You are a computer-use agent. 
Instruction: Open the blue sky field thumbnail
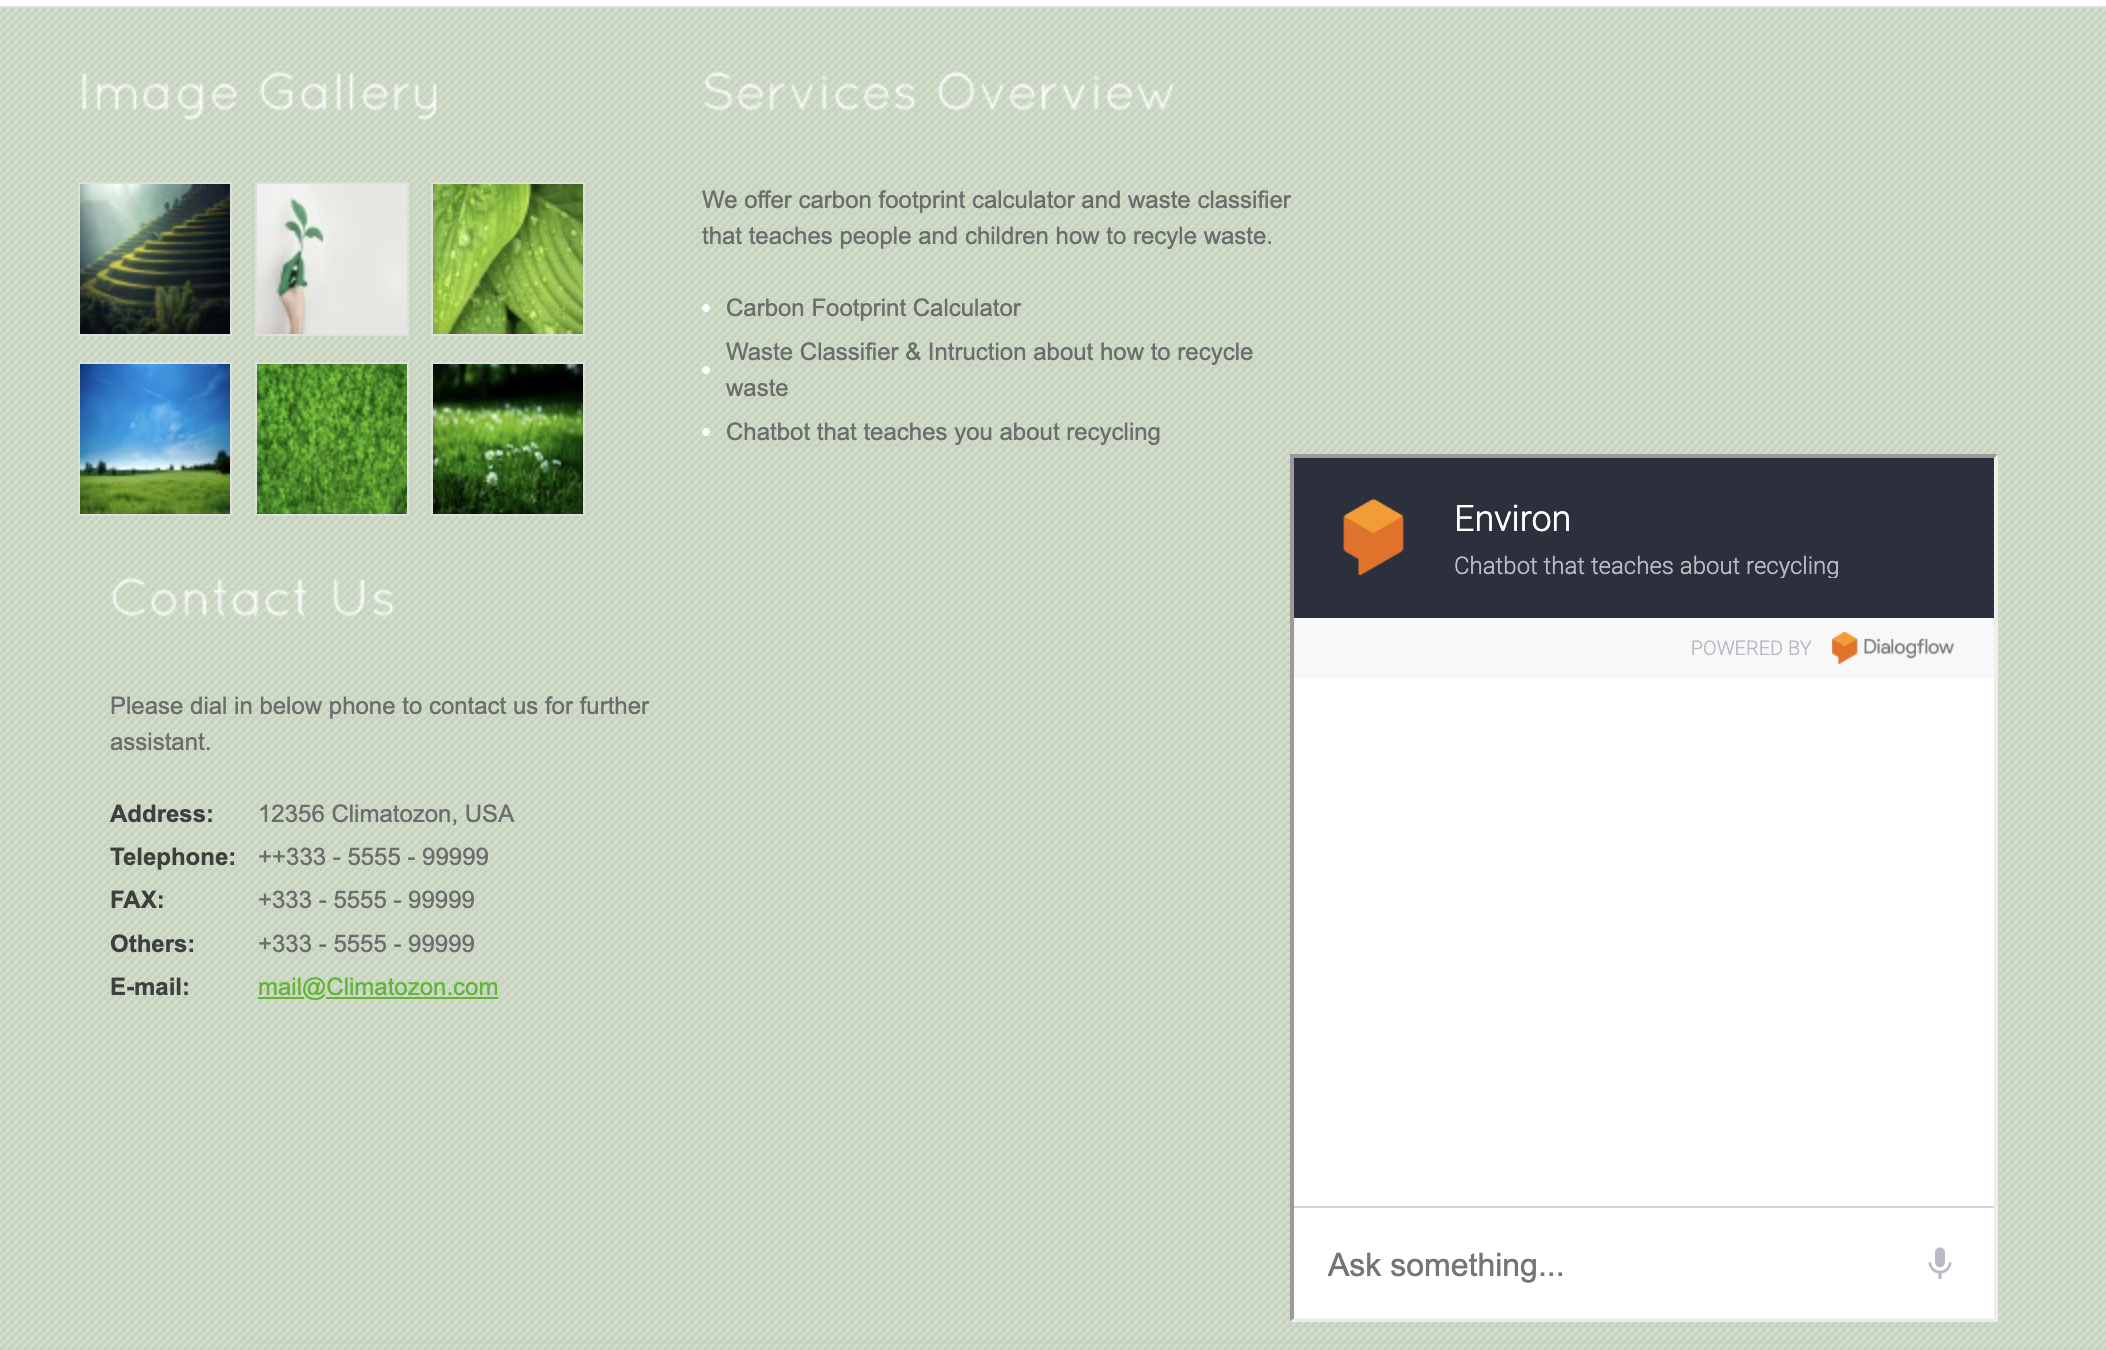155,439
